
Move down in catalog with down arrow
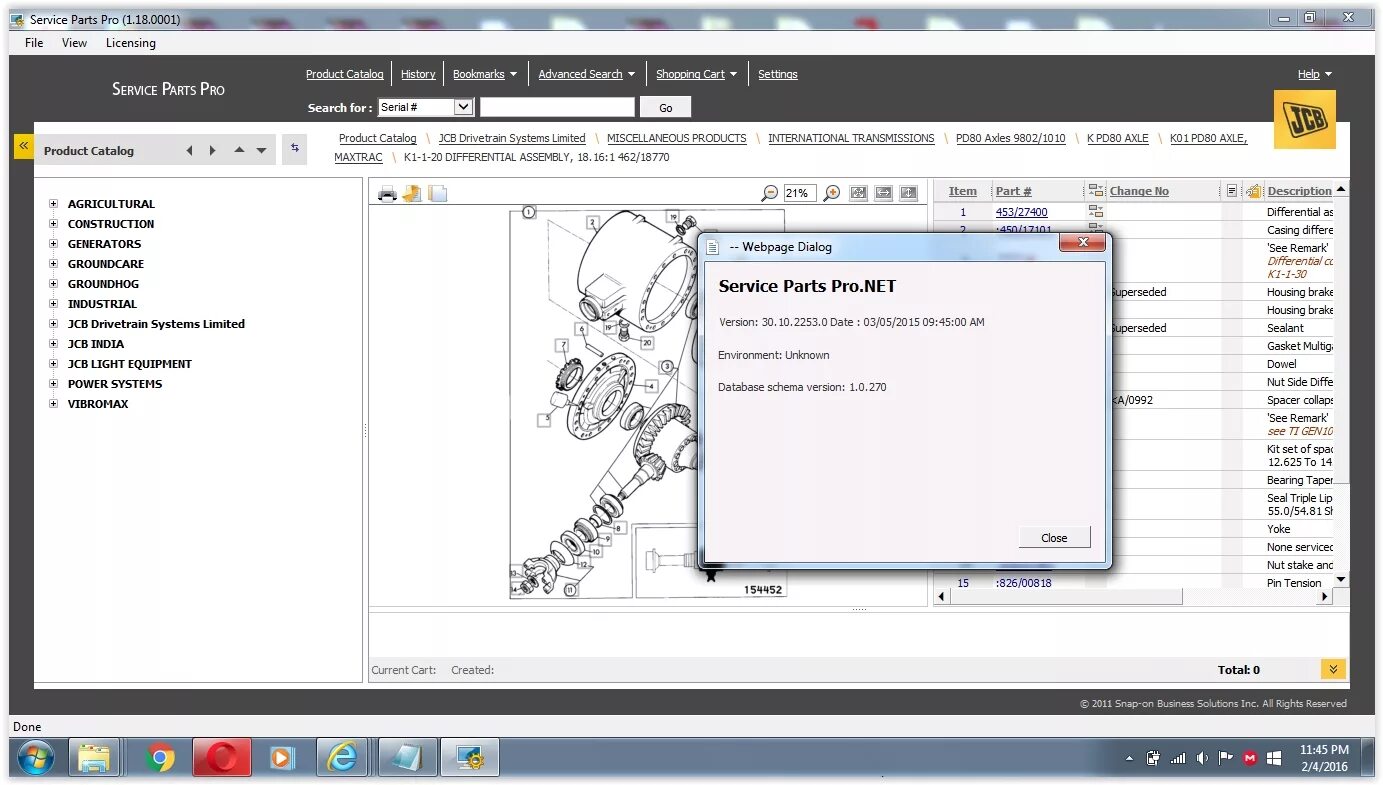tap(261, 151)
